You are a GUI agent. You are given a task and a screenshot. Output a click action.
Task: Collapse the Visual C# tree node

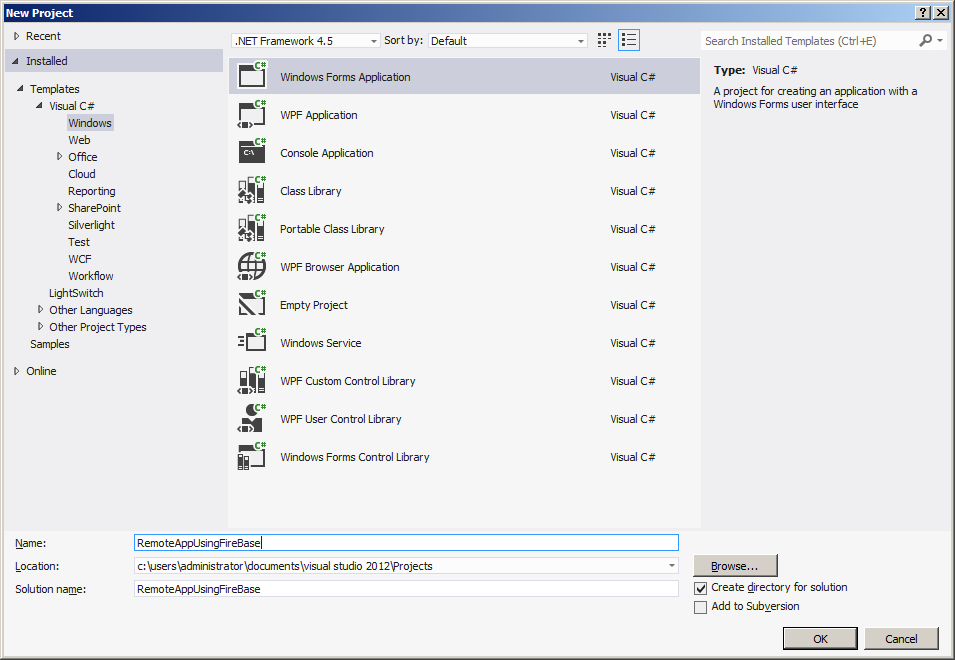tap(40, 105)
